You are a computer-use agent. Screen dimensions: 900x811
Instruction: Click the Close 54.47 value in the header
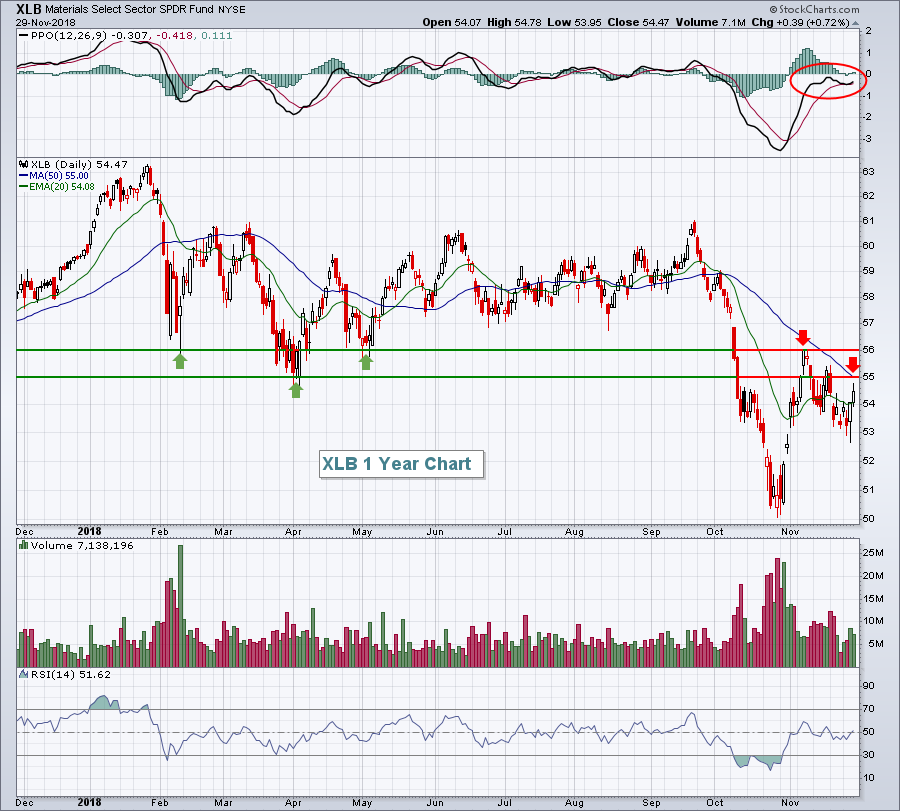tap(638, 22)
